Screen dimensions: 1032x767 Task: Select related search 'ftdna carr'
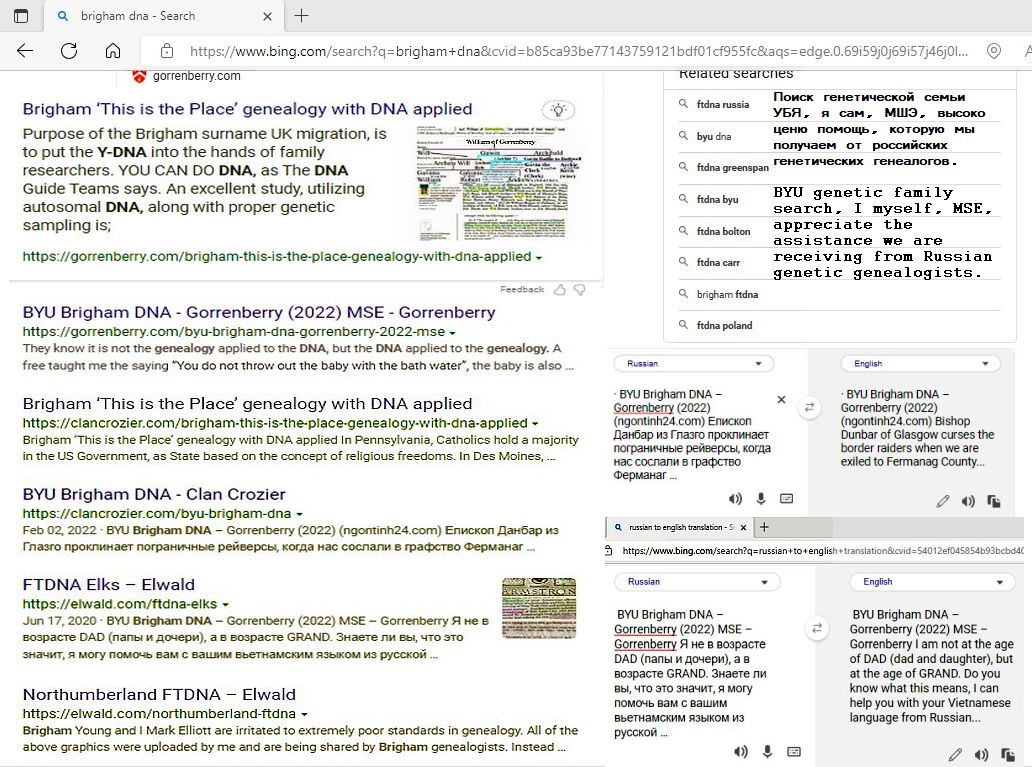718,262
